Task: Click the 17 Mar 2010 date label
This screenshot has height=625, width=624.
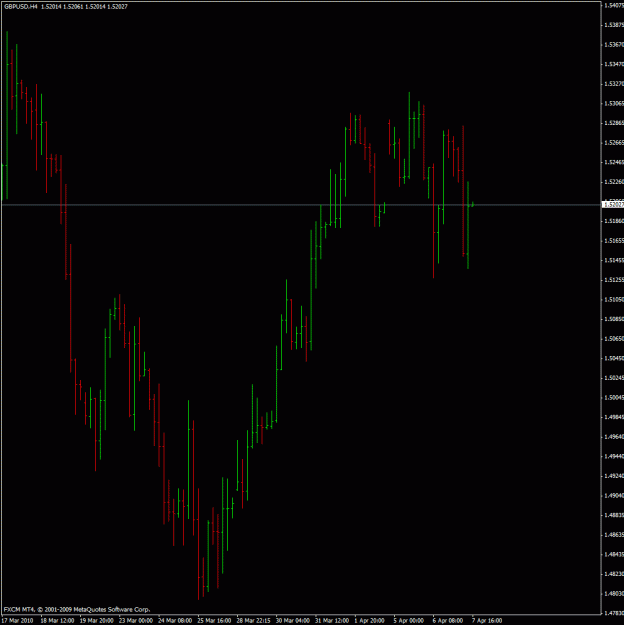Action: [18, 621]
